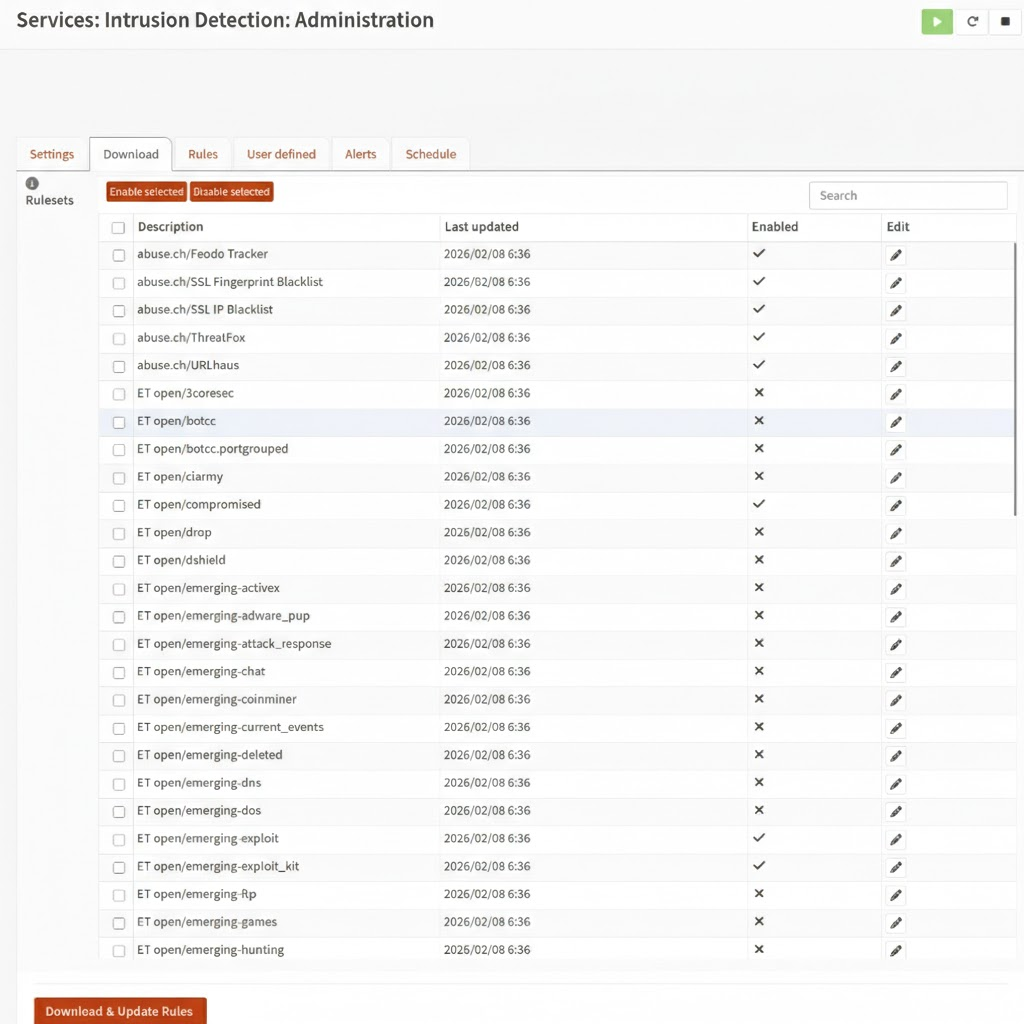Screen dimensions: 1024x1024
Task: Select the ET open/emerging-dns checkbox
Action: [119, 784]
